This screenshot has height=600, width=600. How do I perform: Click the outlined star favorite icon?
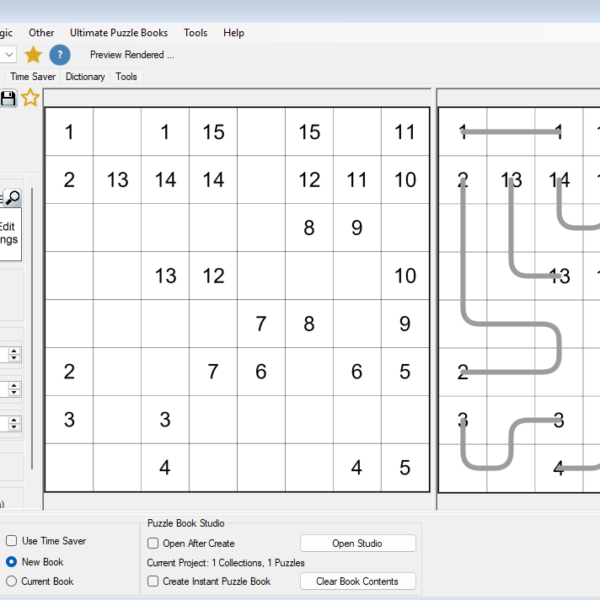coord(30,98)
